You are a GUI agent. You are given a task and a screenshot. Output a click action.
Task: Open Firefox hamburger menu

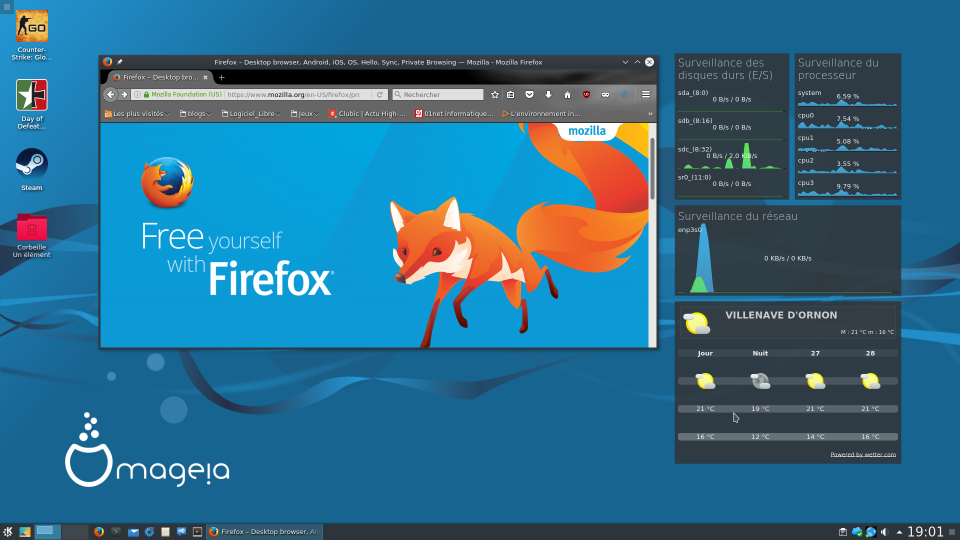pos(646,94)
